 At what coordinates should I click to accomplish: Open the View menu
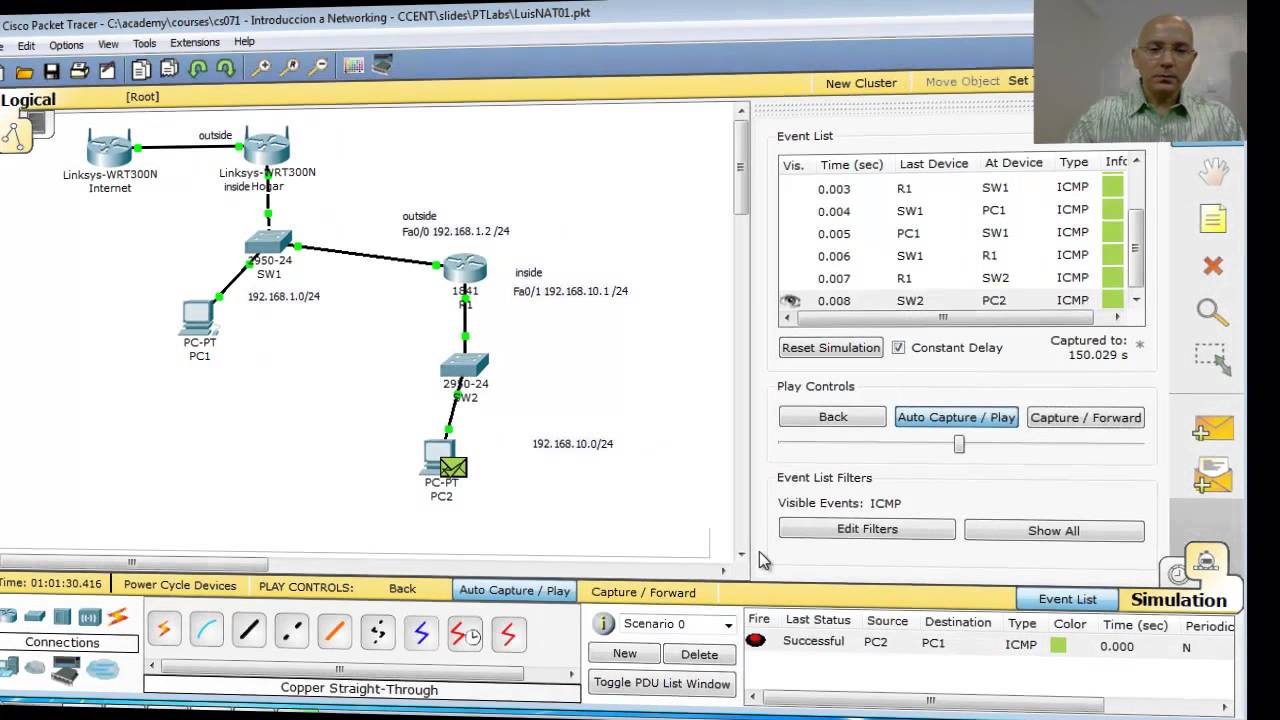[x=108, y=44]
